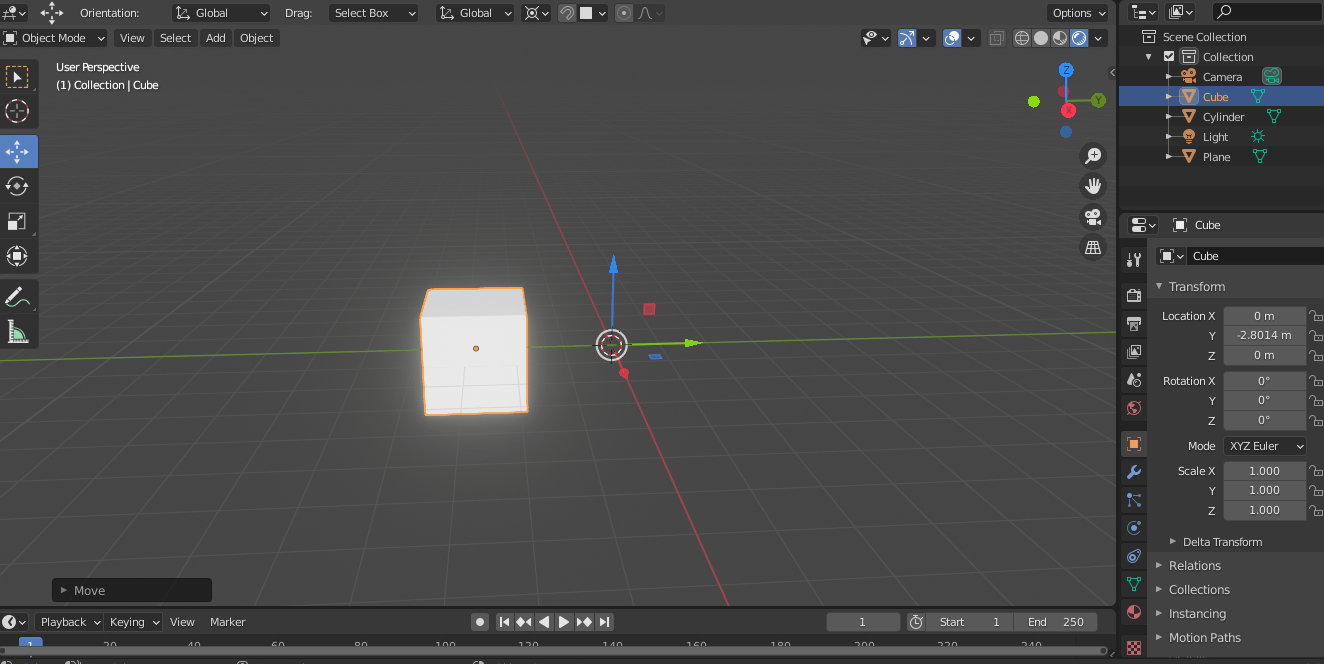
Task: Switch to Wireframe viewport shading
Action: click(x=1021, y=37)
